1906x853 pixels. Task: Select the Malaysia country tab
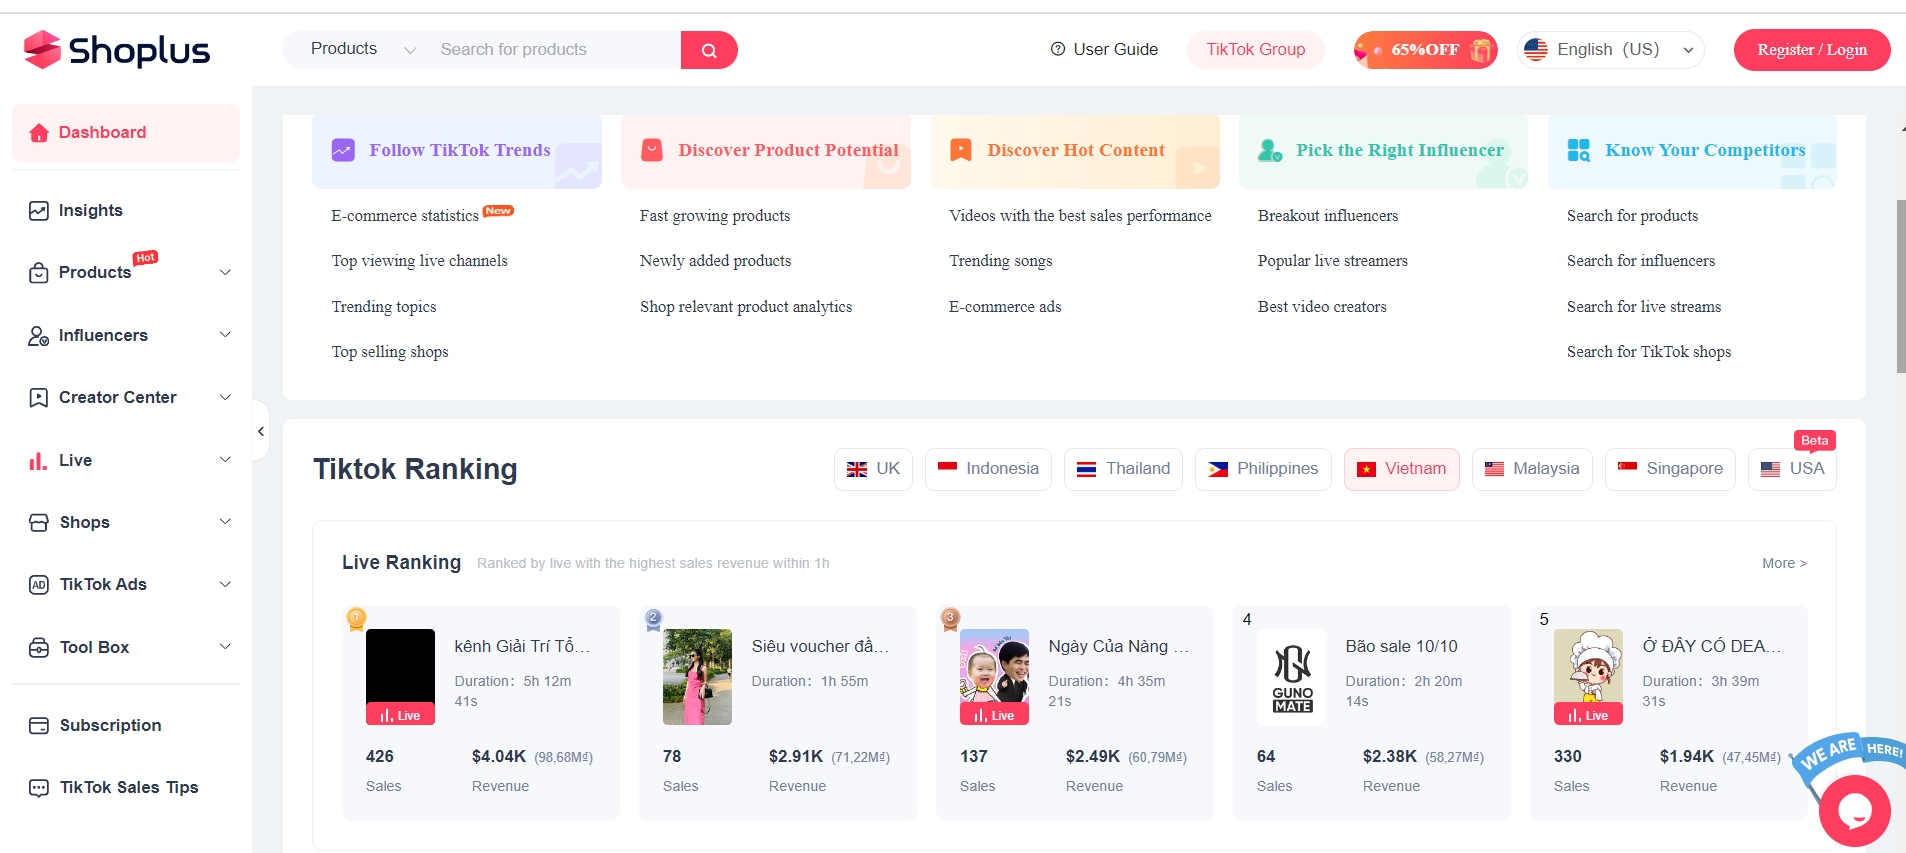pos(1532,469)
